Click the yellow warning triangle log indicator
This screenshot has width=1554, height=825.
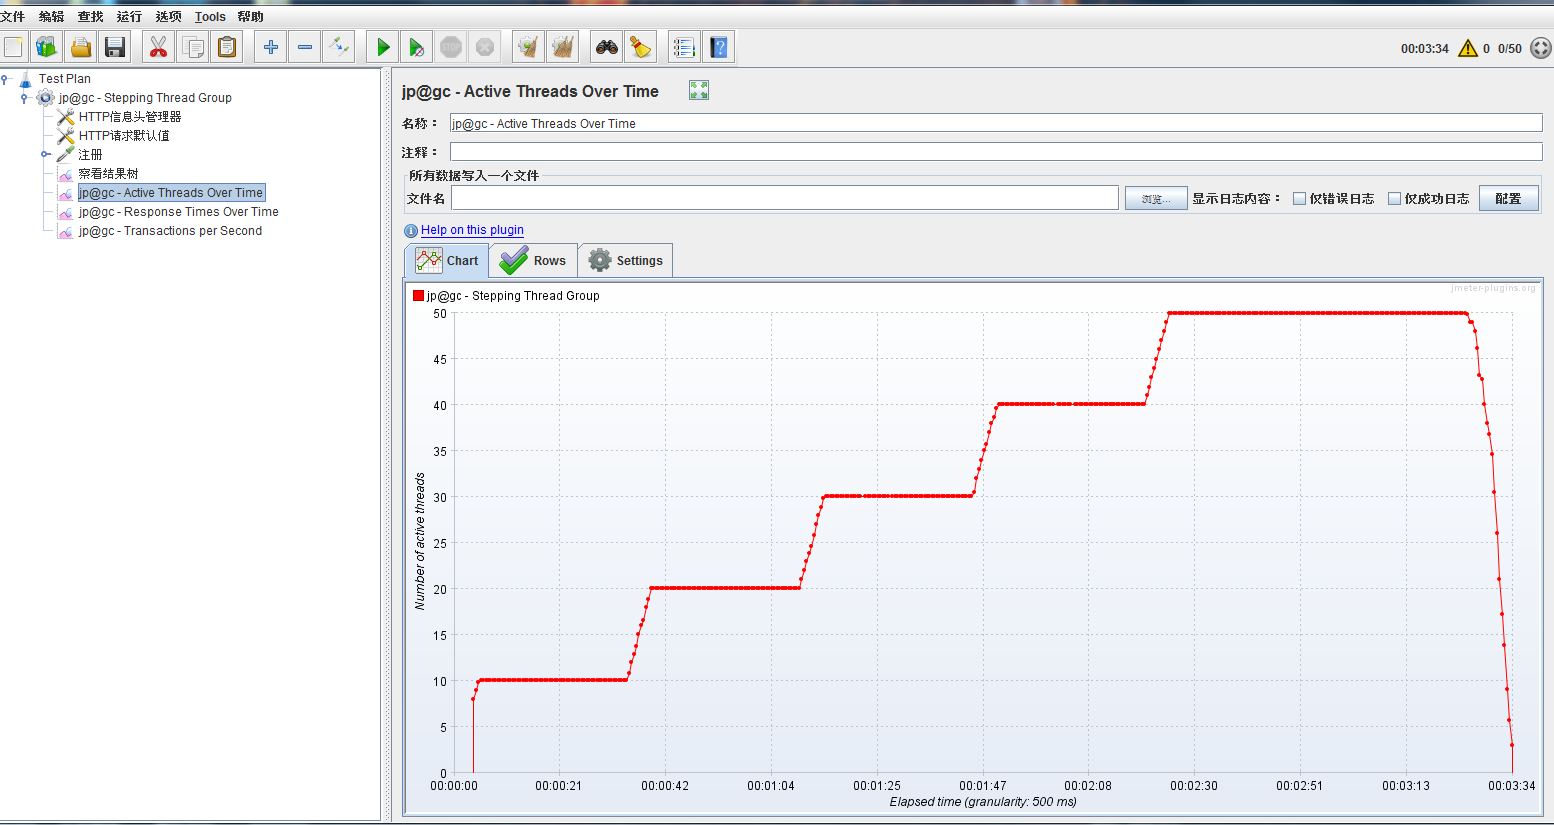[1467, 48]
